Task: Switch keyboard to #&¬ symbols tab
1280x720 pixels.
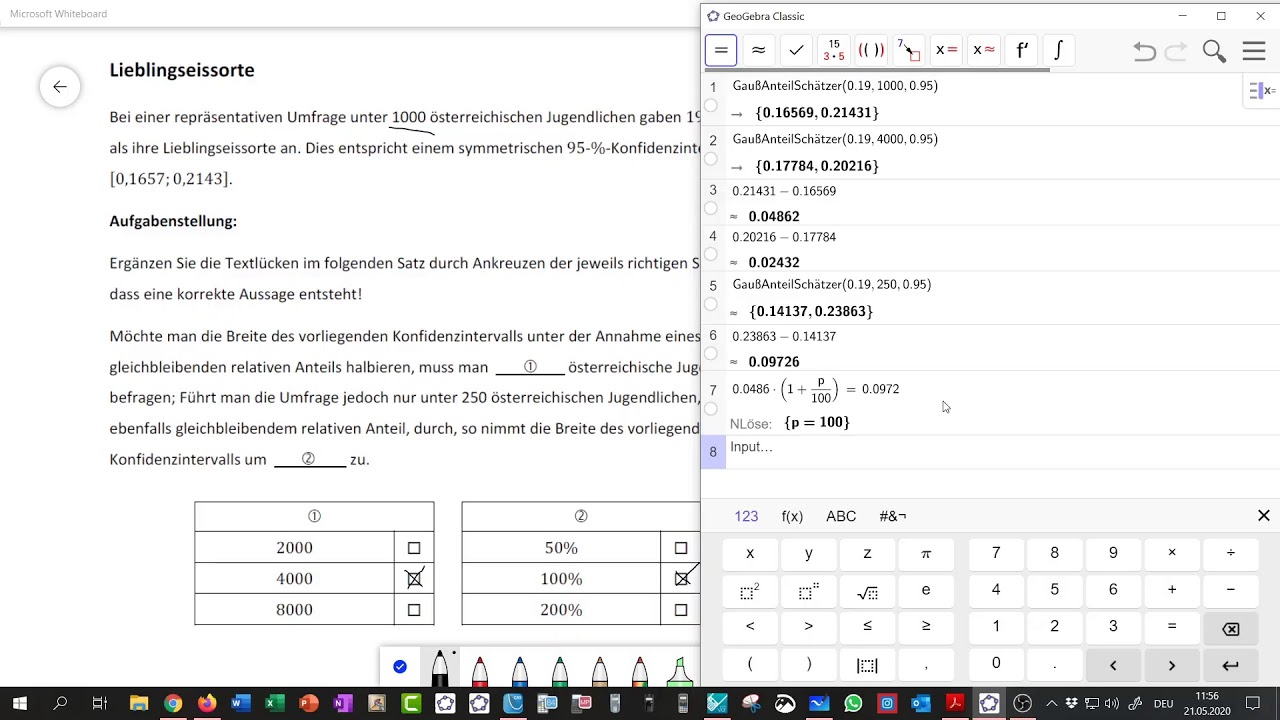Action: tap(893, 516)
